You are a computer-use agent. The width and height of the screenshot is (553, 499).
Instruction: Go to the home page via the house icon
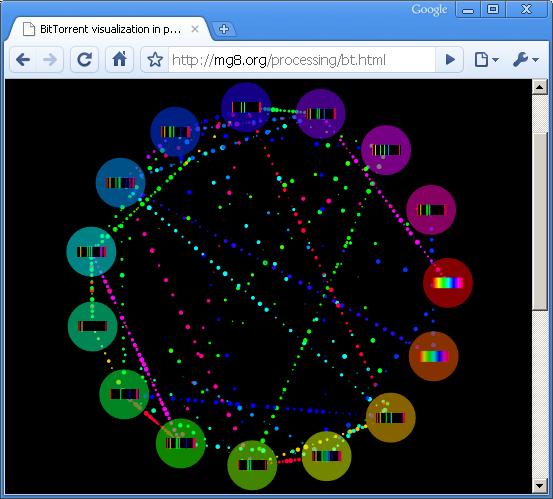tap(120, 59)
